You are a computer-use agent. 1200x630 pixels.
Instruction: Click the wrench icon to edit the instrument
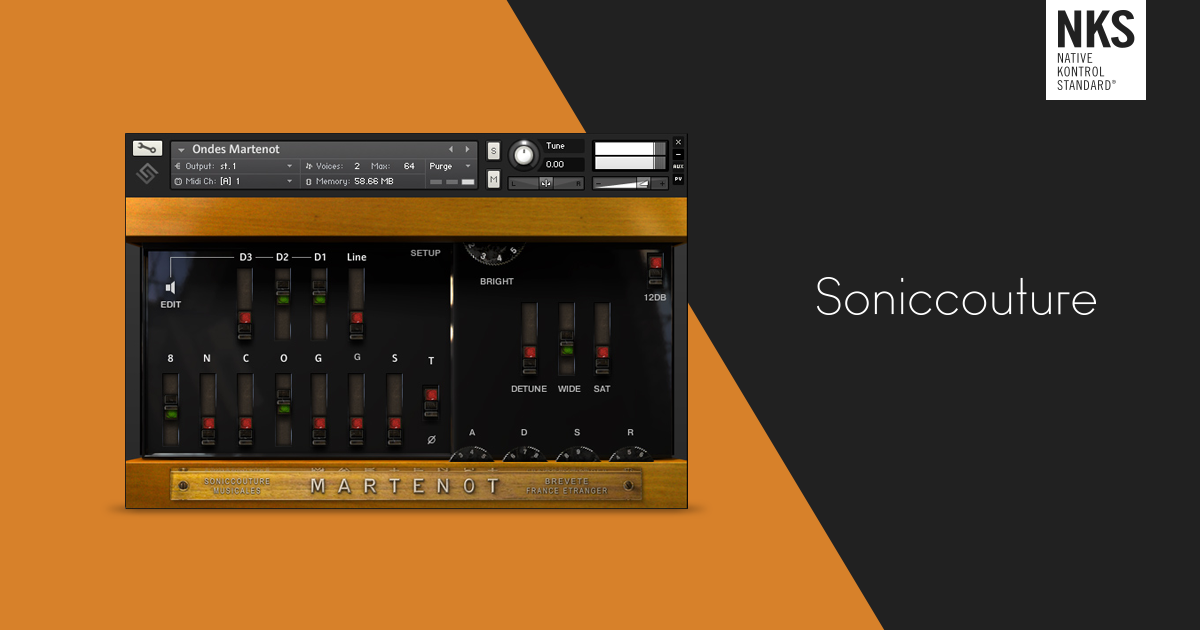click(x=148, y=148)
